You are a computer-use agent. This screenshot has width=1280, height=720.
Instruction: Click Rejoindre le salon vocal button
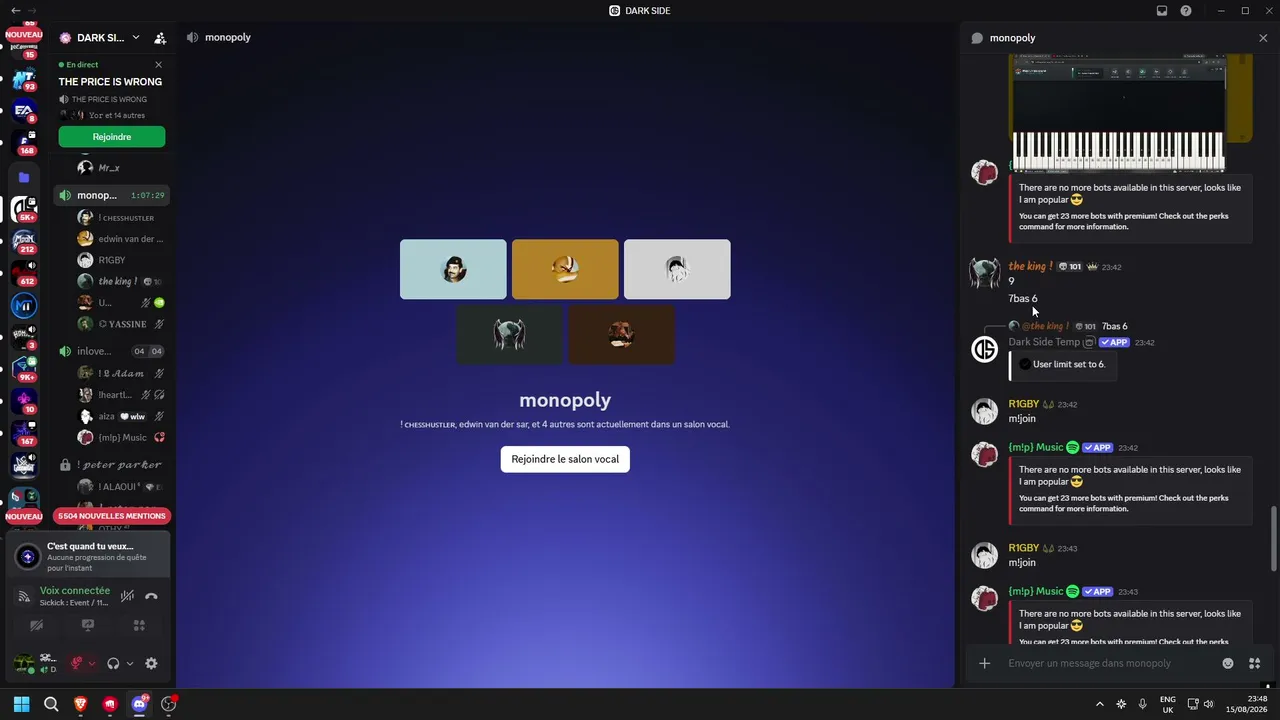tap(565, 459)
